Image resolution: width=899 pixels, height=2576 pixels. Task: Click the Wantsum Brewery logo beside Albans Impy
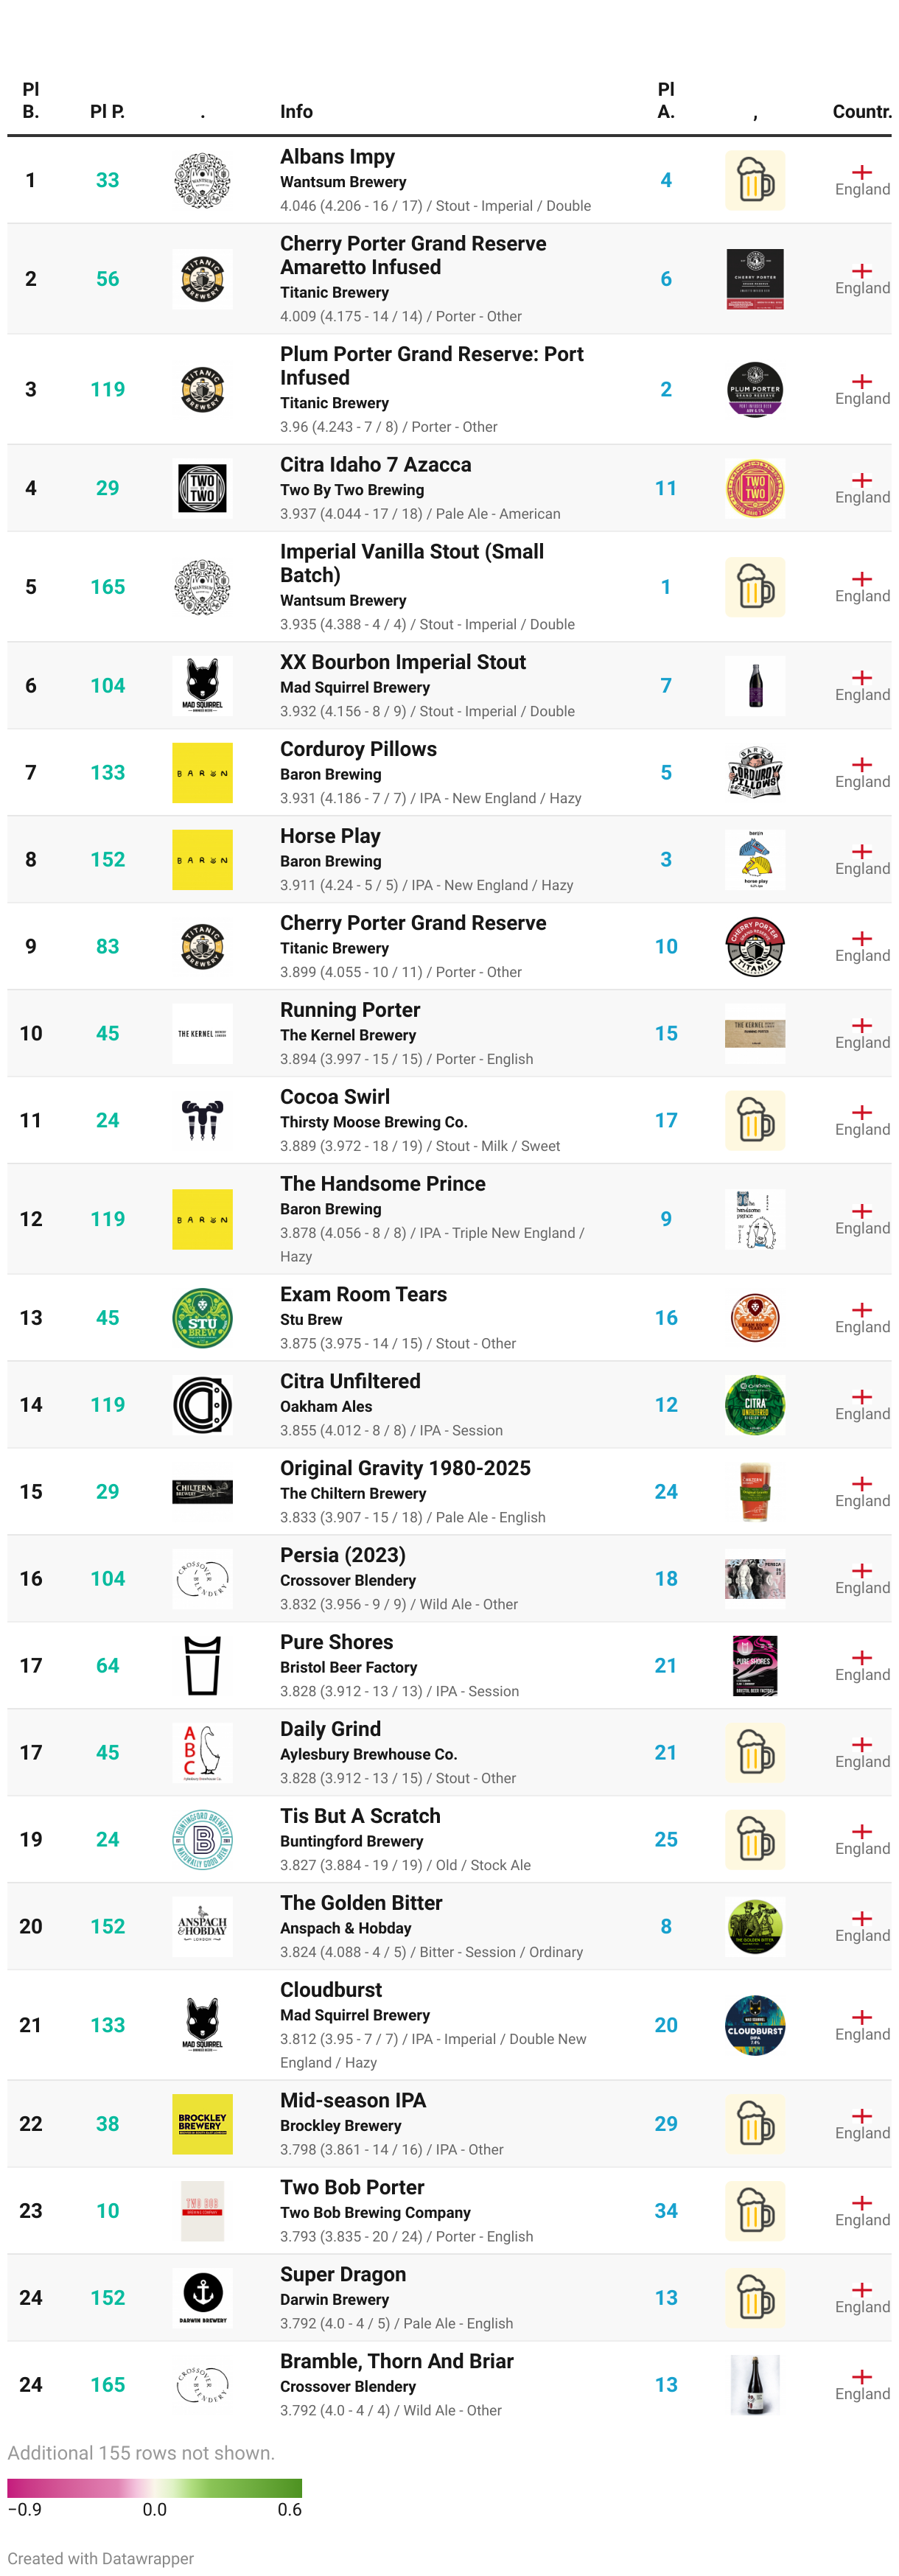click(x=202, y=180)
